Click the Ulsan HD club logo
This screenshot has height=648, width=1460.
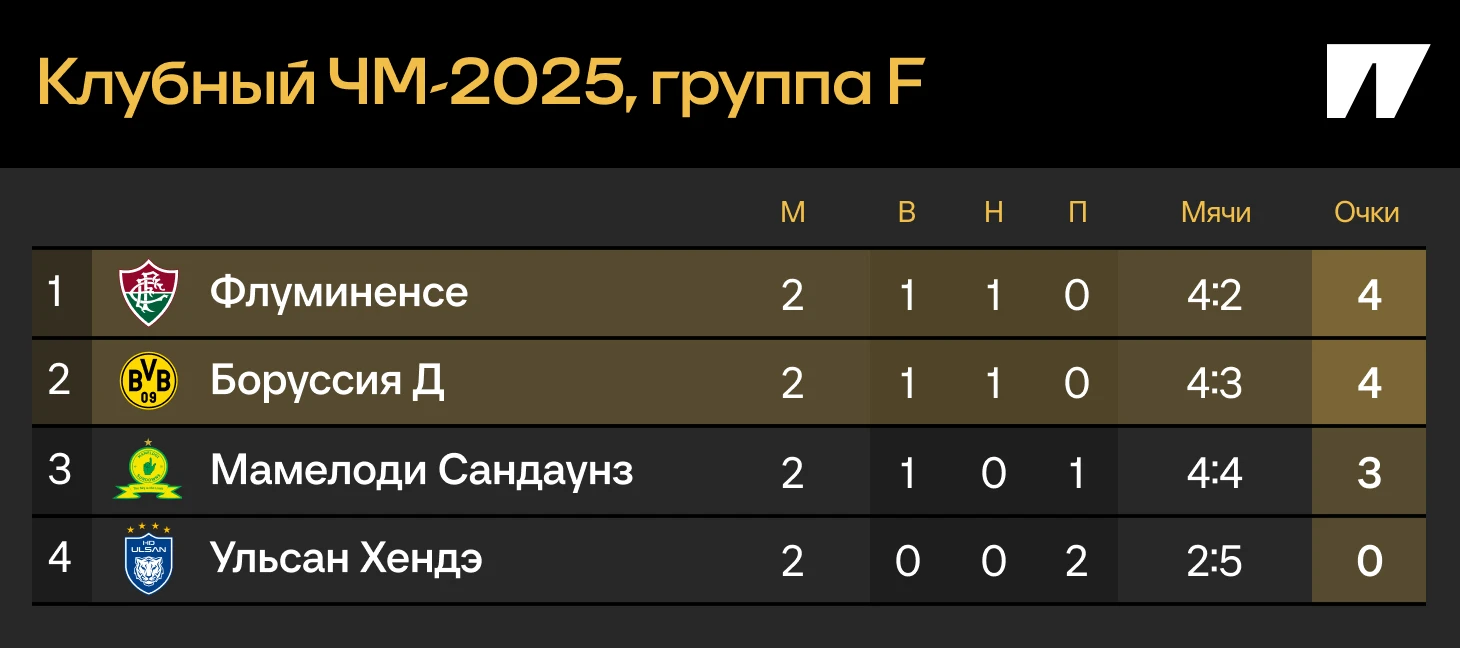pyautogui.click(x=148, y=558)
